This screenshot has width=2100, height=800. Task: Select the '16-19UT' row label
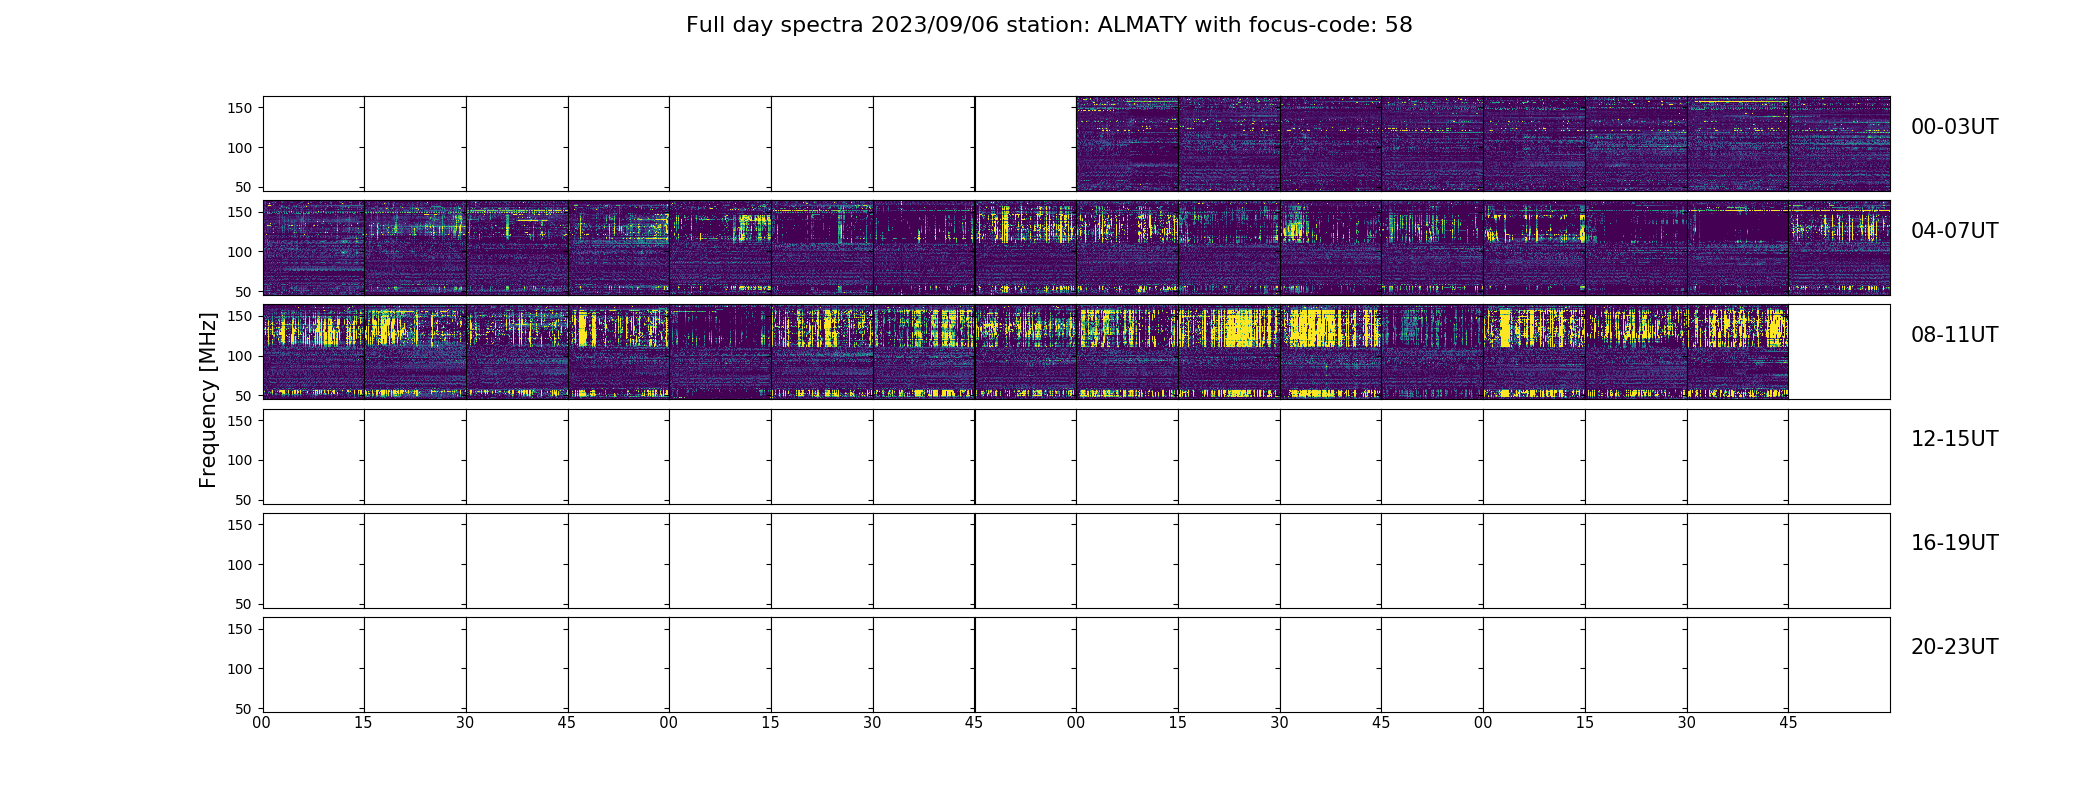pos(1954,543)
